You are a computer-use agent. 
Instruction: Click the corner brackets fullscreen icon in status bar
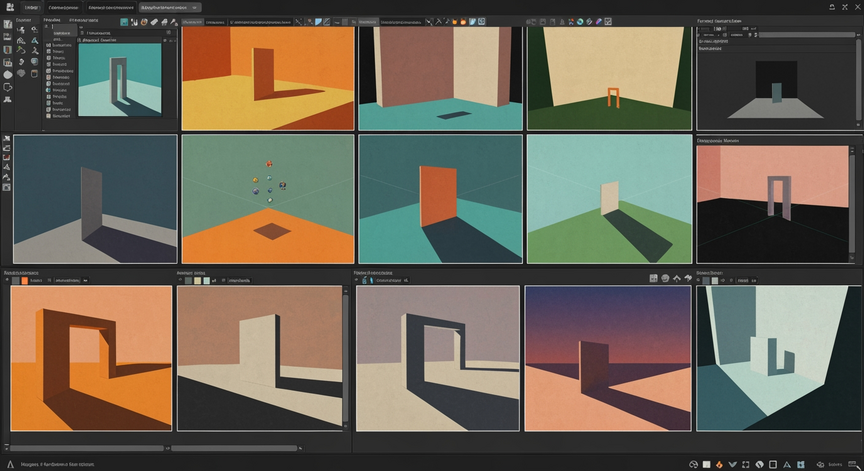coord(746,464)
